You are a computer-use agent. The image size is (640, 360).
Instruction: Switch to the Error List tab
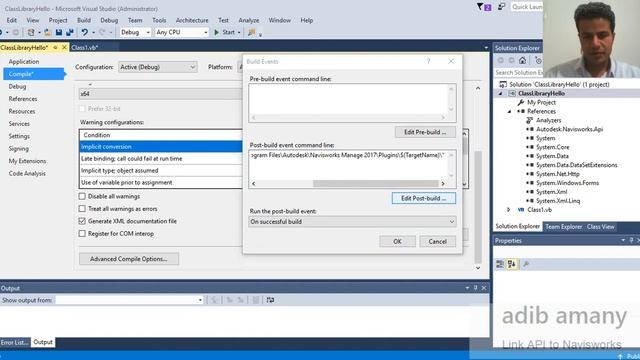point(14,342)
